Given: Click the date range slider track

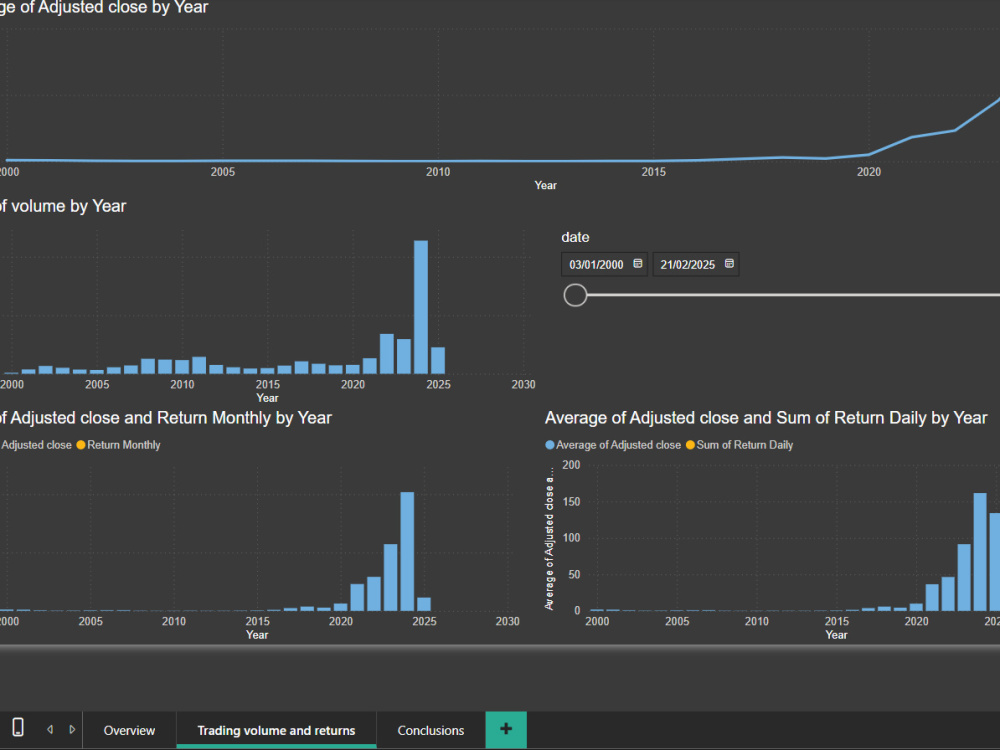Looking at the screenshot, I should (793, 295).
